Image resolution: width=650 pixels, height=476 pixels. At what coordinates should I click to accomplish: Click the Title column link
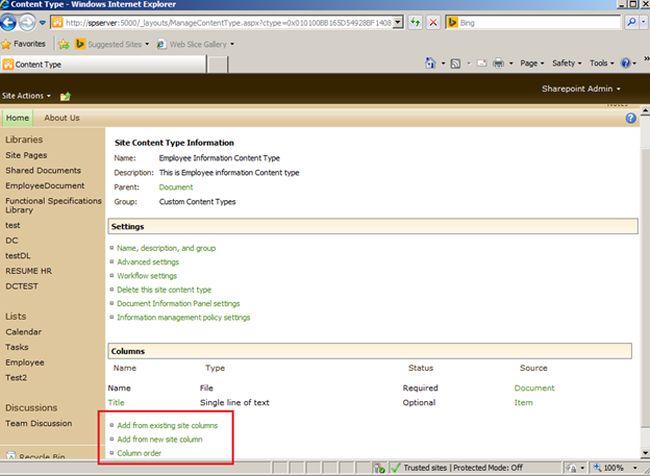tap(116, 403)
